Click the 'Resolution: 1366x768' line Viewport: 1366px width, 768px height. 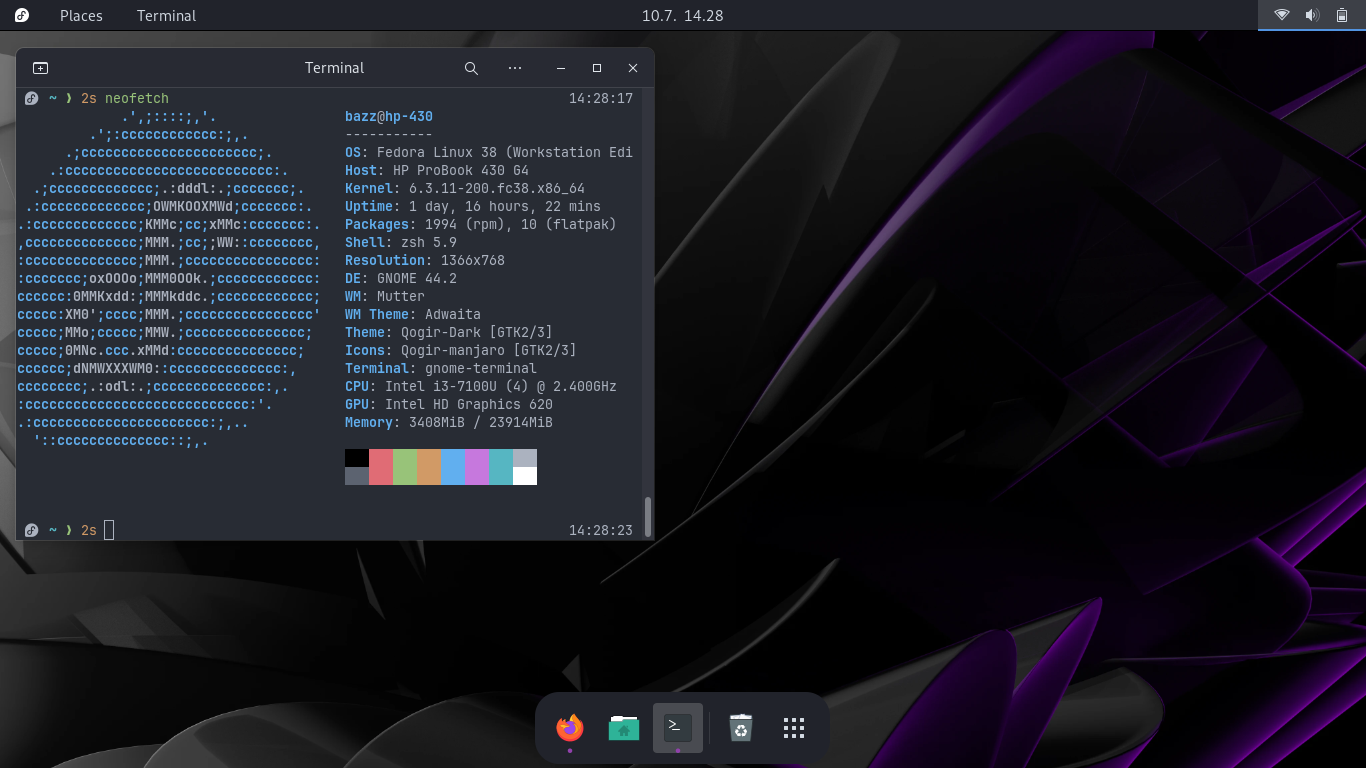[x=425, y=261]
